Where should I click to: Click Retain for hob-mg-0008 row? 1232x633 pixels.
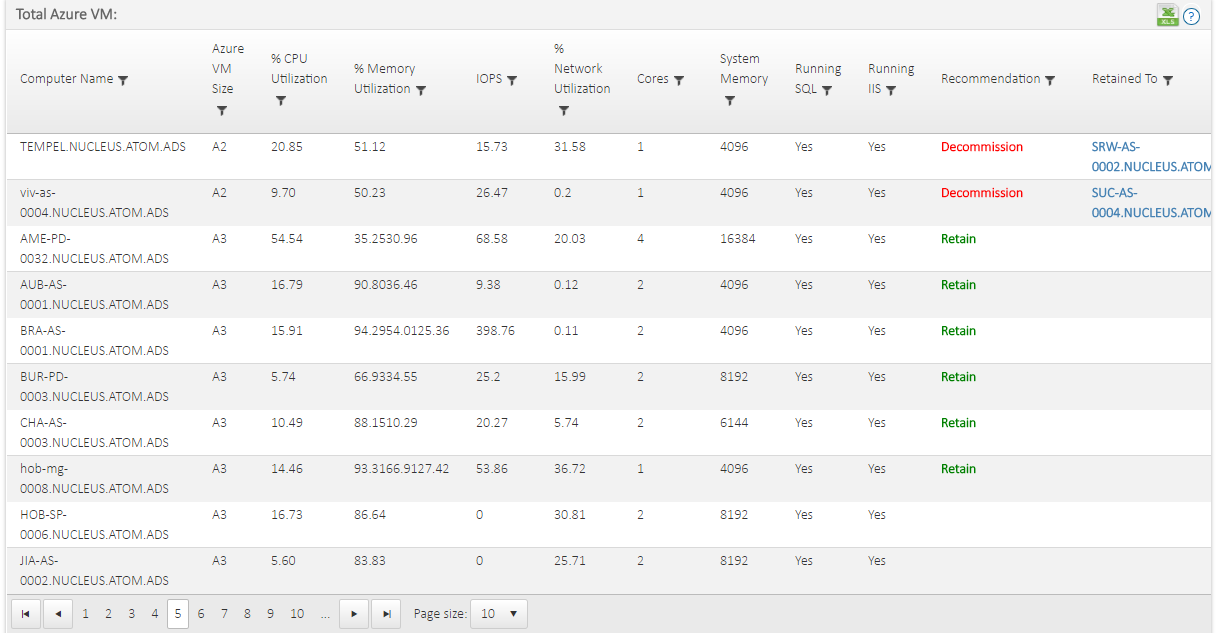(958, 469)
